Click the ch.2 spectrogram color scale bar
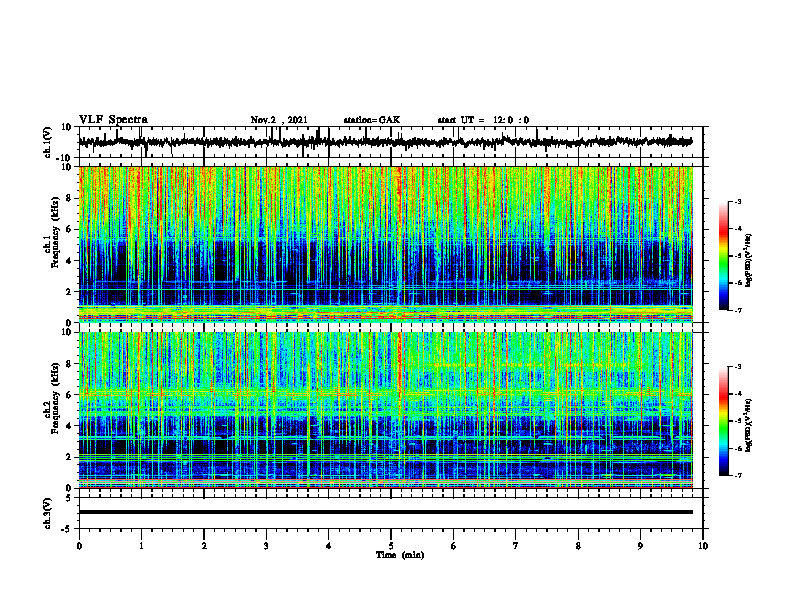792x612 pixels. coord(723,421)
